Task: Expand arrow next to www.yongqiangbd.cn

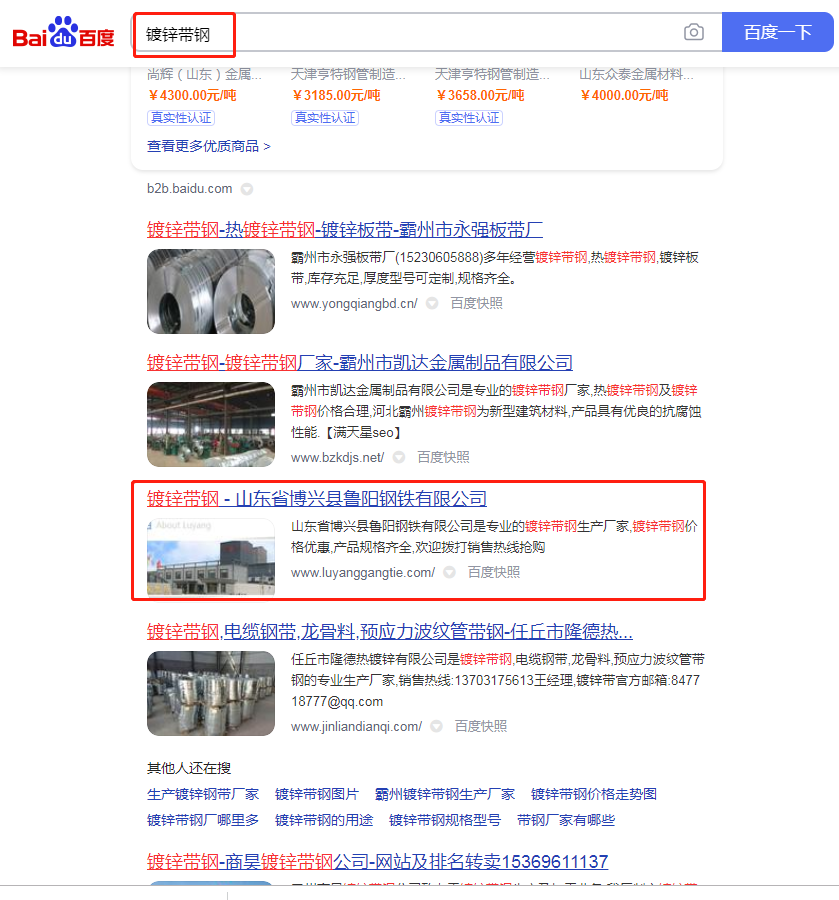Action: click(432, 304)
